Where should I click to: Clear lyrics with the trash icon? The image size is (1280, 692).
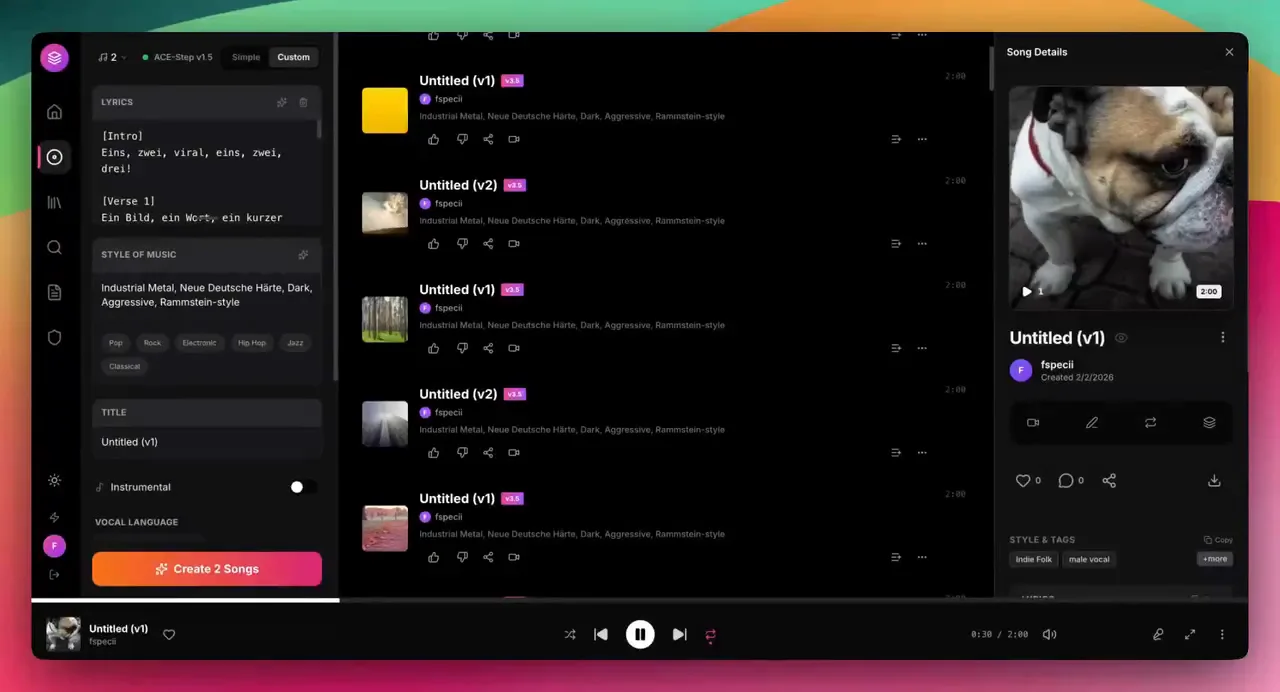coord(304,102)
